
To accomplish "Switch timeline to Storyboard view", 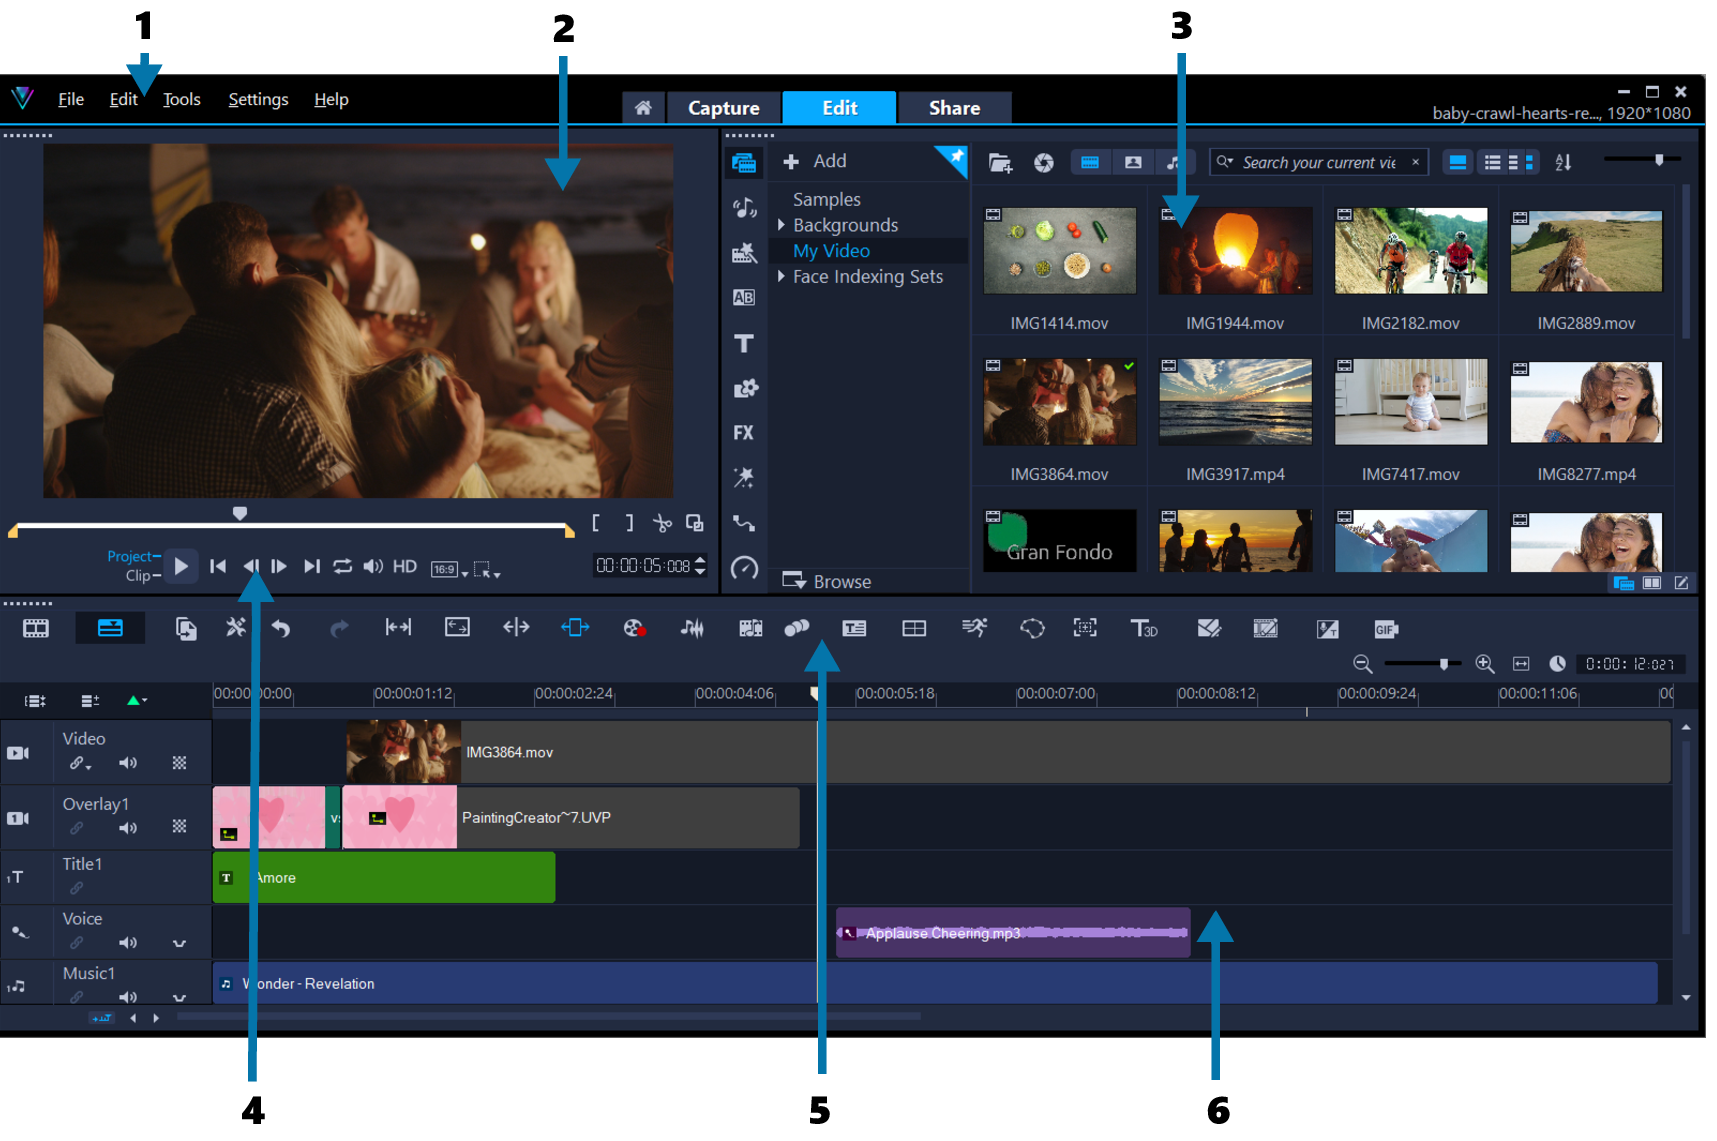I will coord(36,628).
